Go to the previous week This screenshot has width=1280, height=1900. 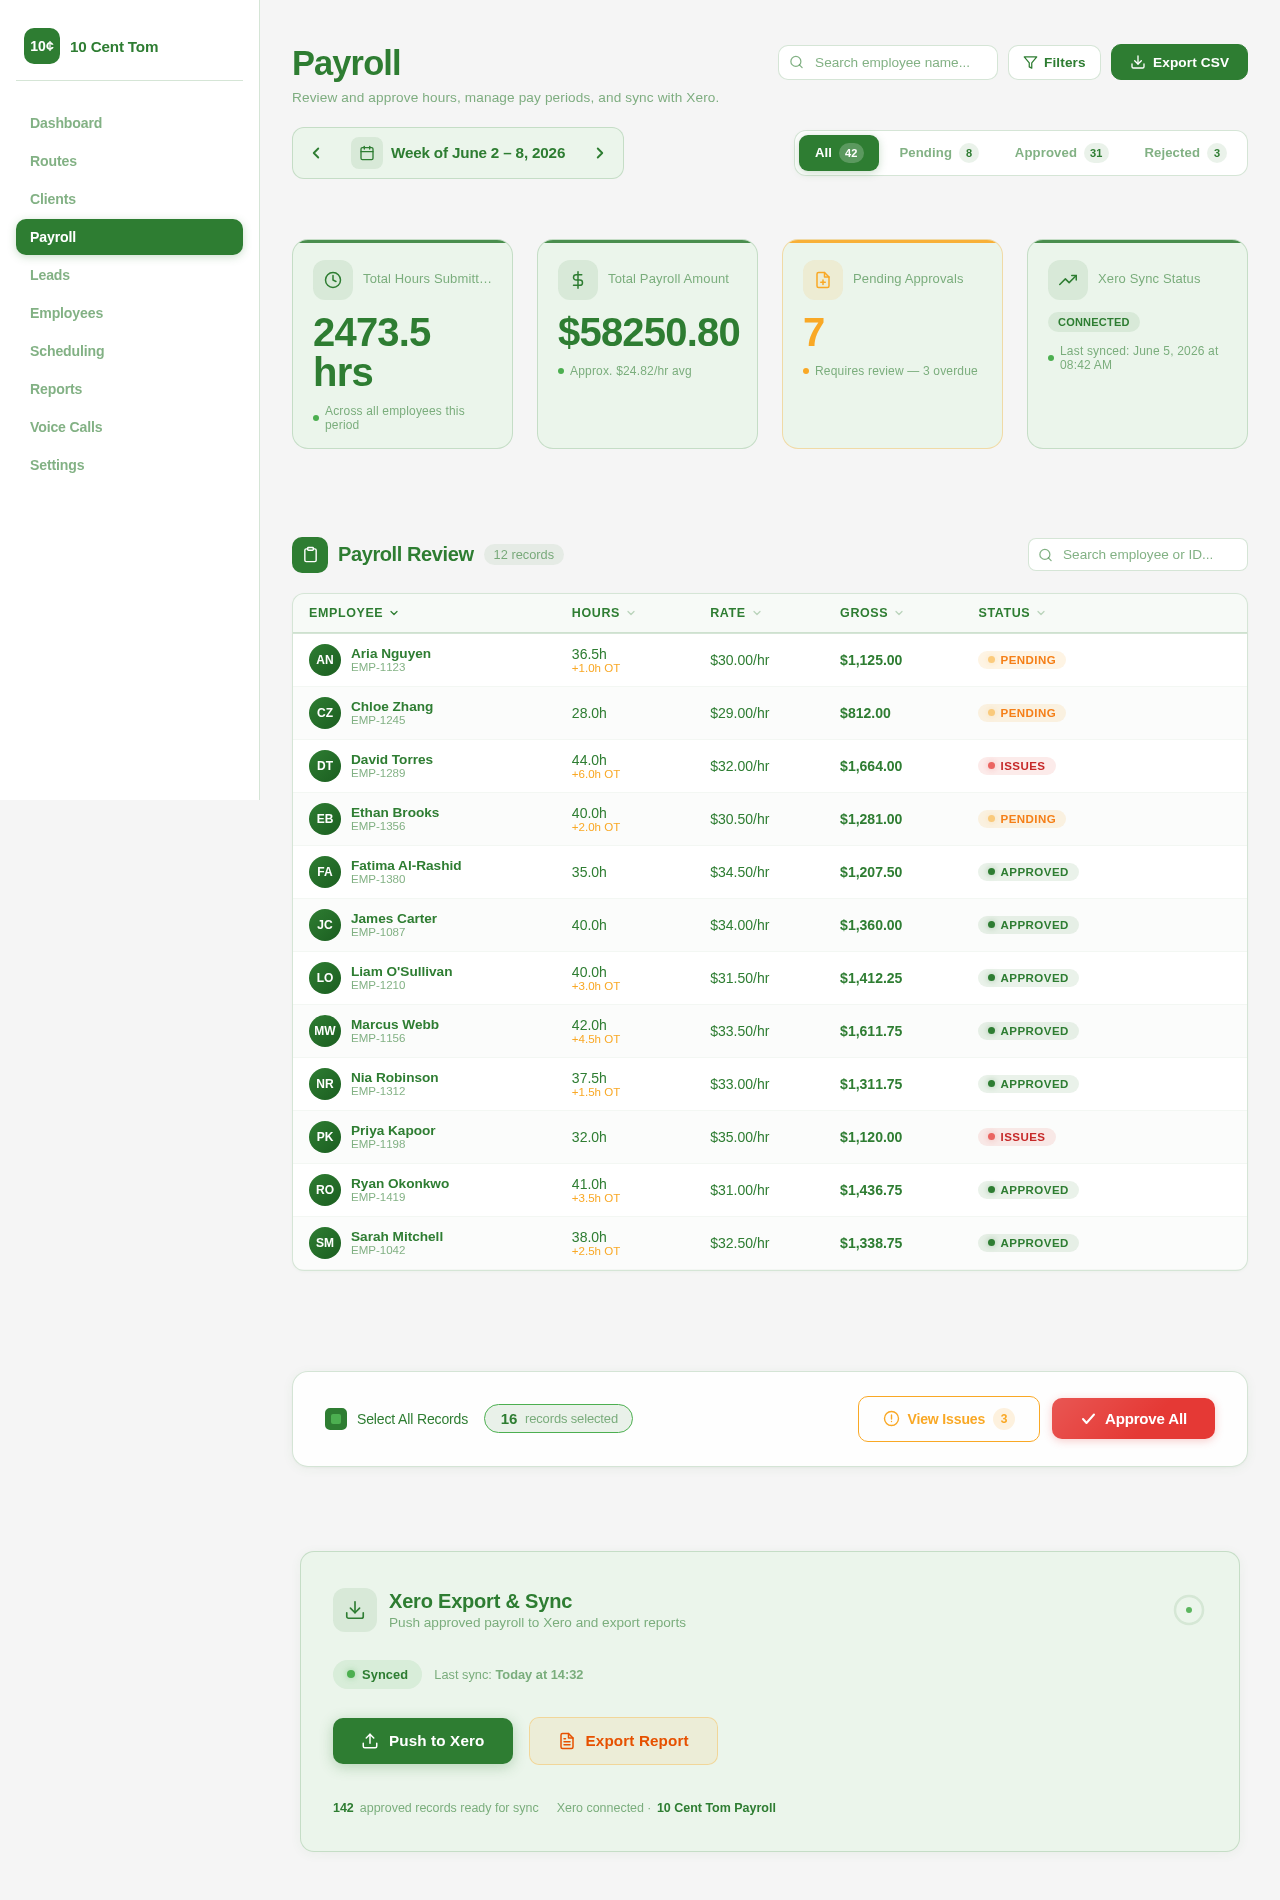(x=316, y=153)
